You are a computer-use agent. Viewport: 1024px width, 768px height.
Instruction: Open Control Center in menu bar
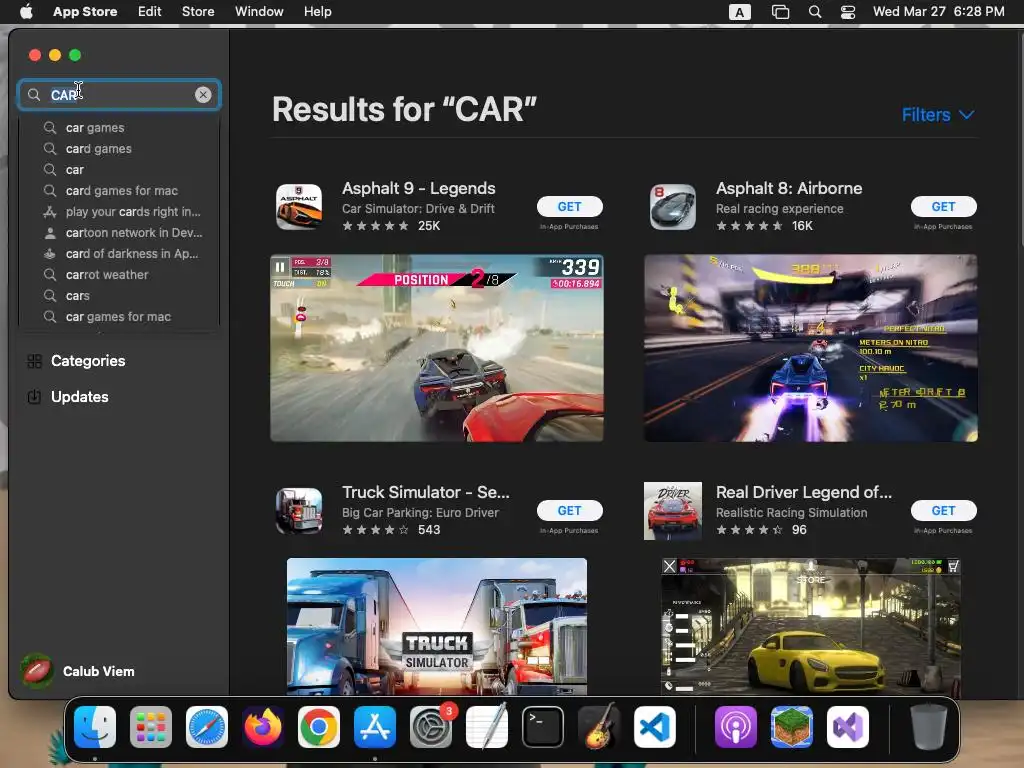tap(848, 12)
